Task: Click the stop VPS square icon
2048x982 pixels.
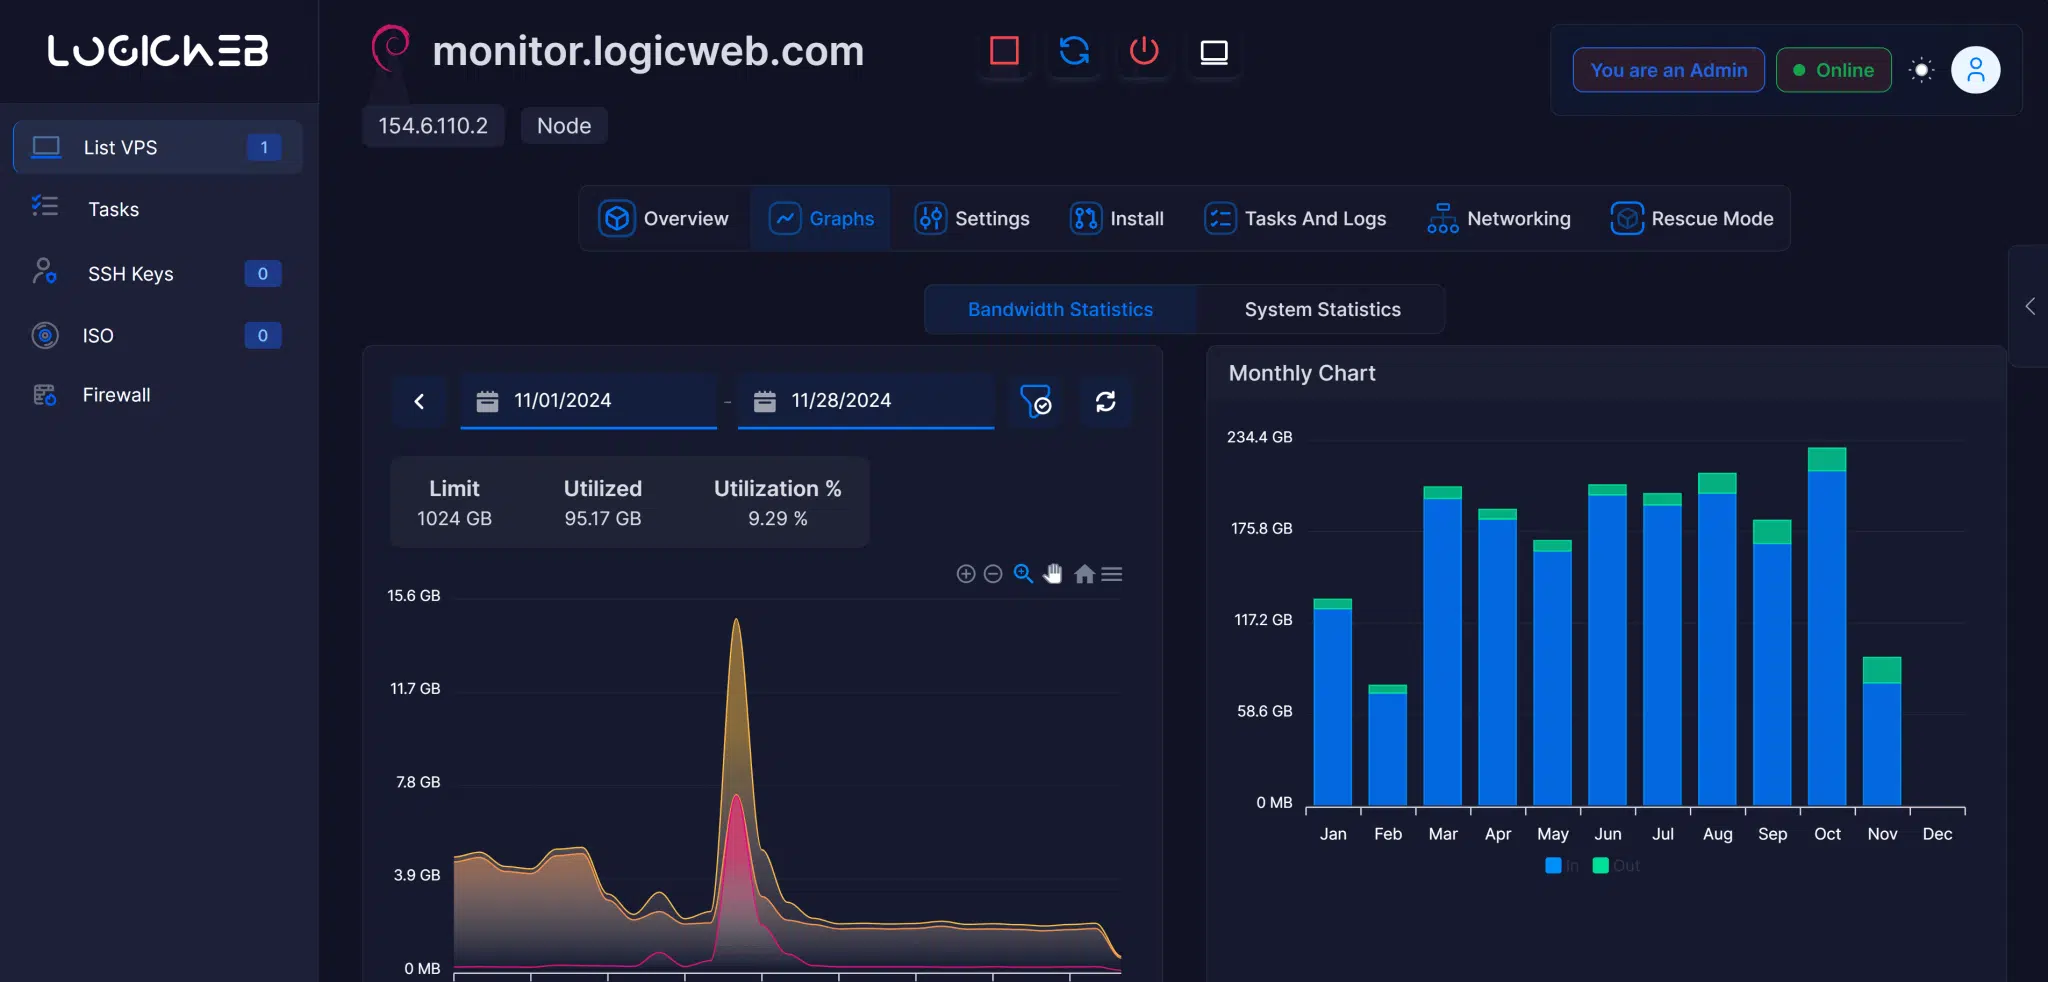Action: pyautogui.click(x=1004, y=51)
